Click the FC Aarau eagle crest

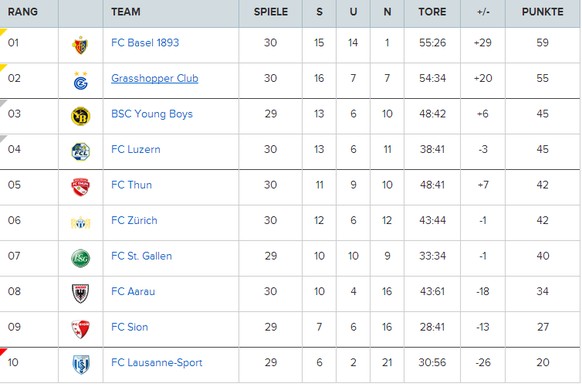pyautogui.click(x=80, y=293)
